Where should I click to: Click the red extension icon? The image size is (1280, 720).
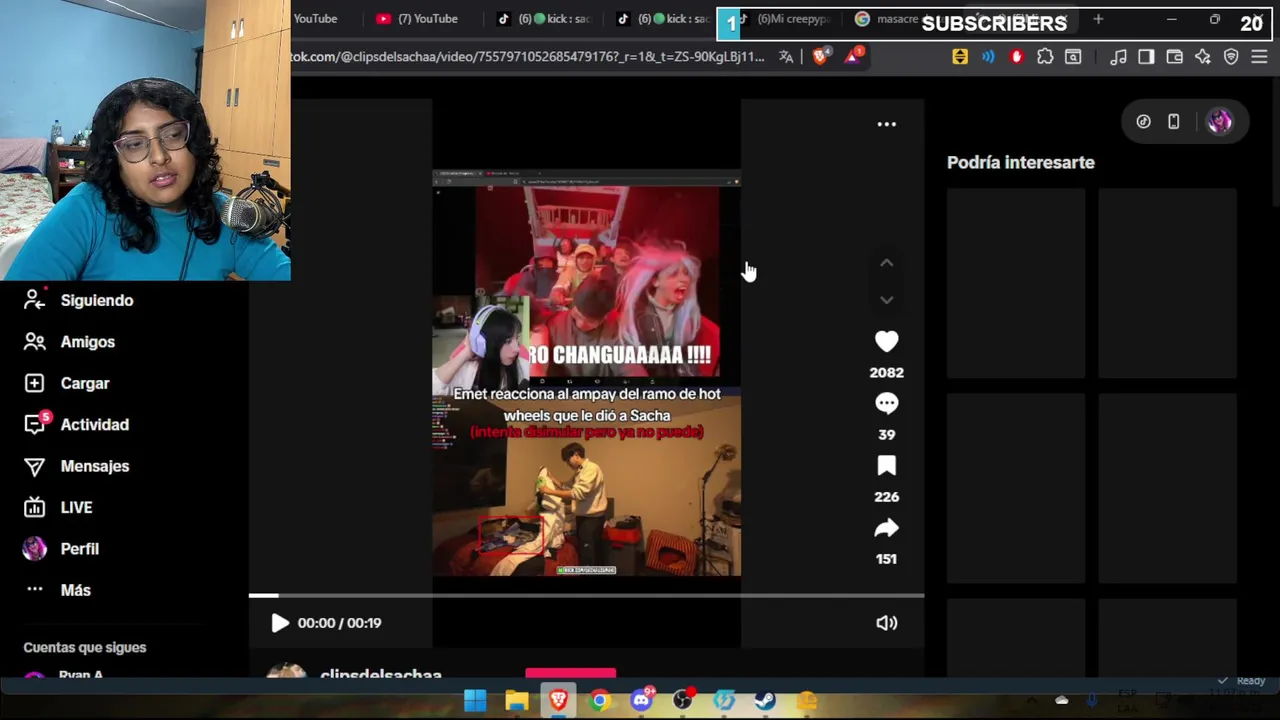[1017, 57]
